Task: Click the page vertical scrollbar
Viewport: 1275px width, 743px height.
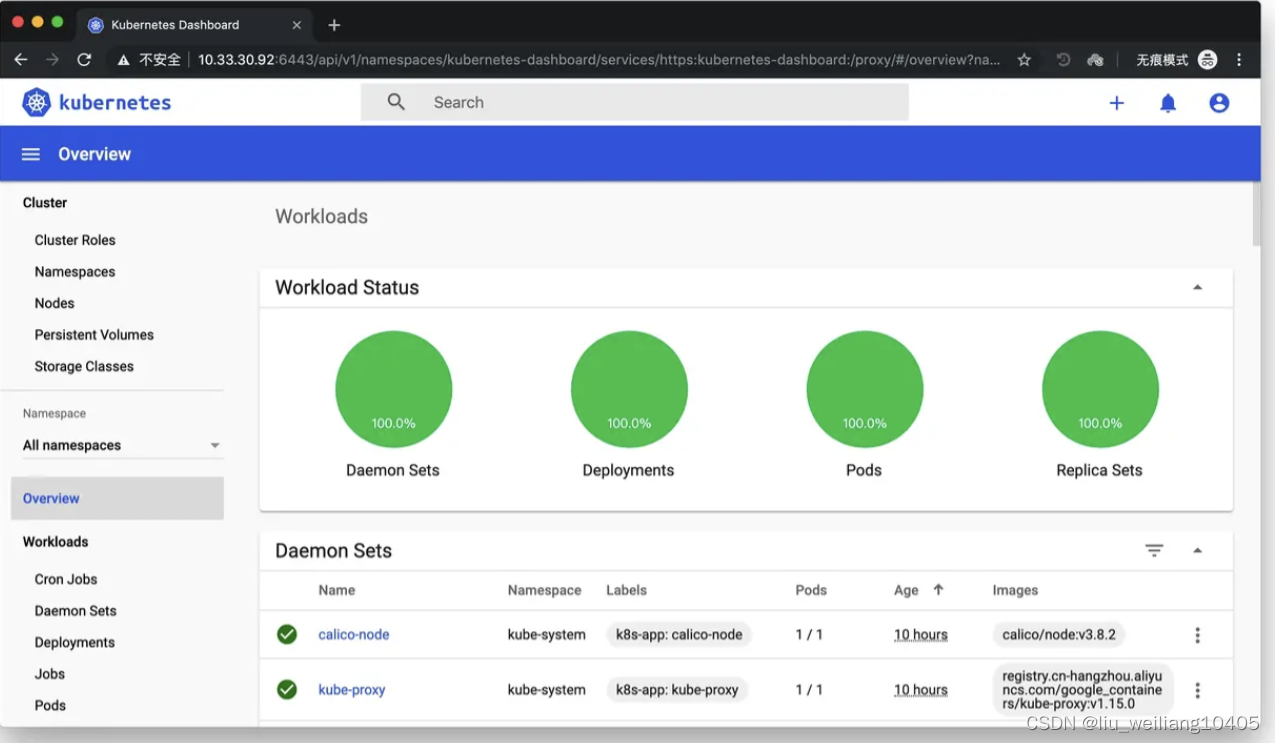Action: click(1256, 214)
